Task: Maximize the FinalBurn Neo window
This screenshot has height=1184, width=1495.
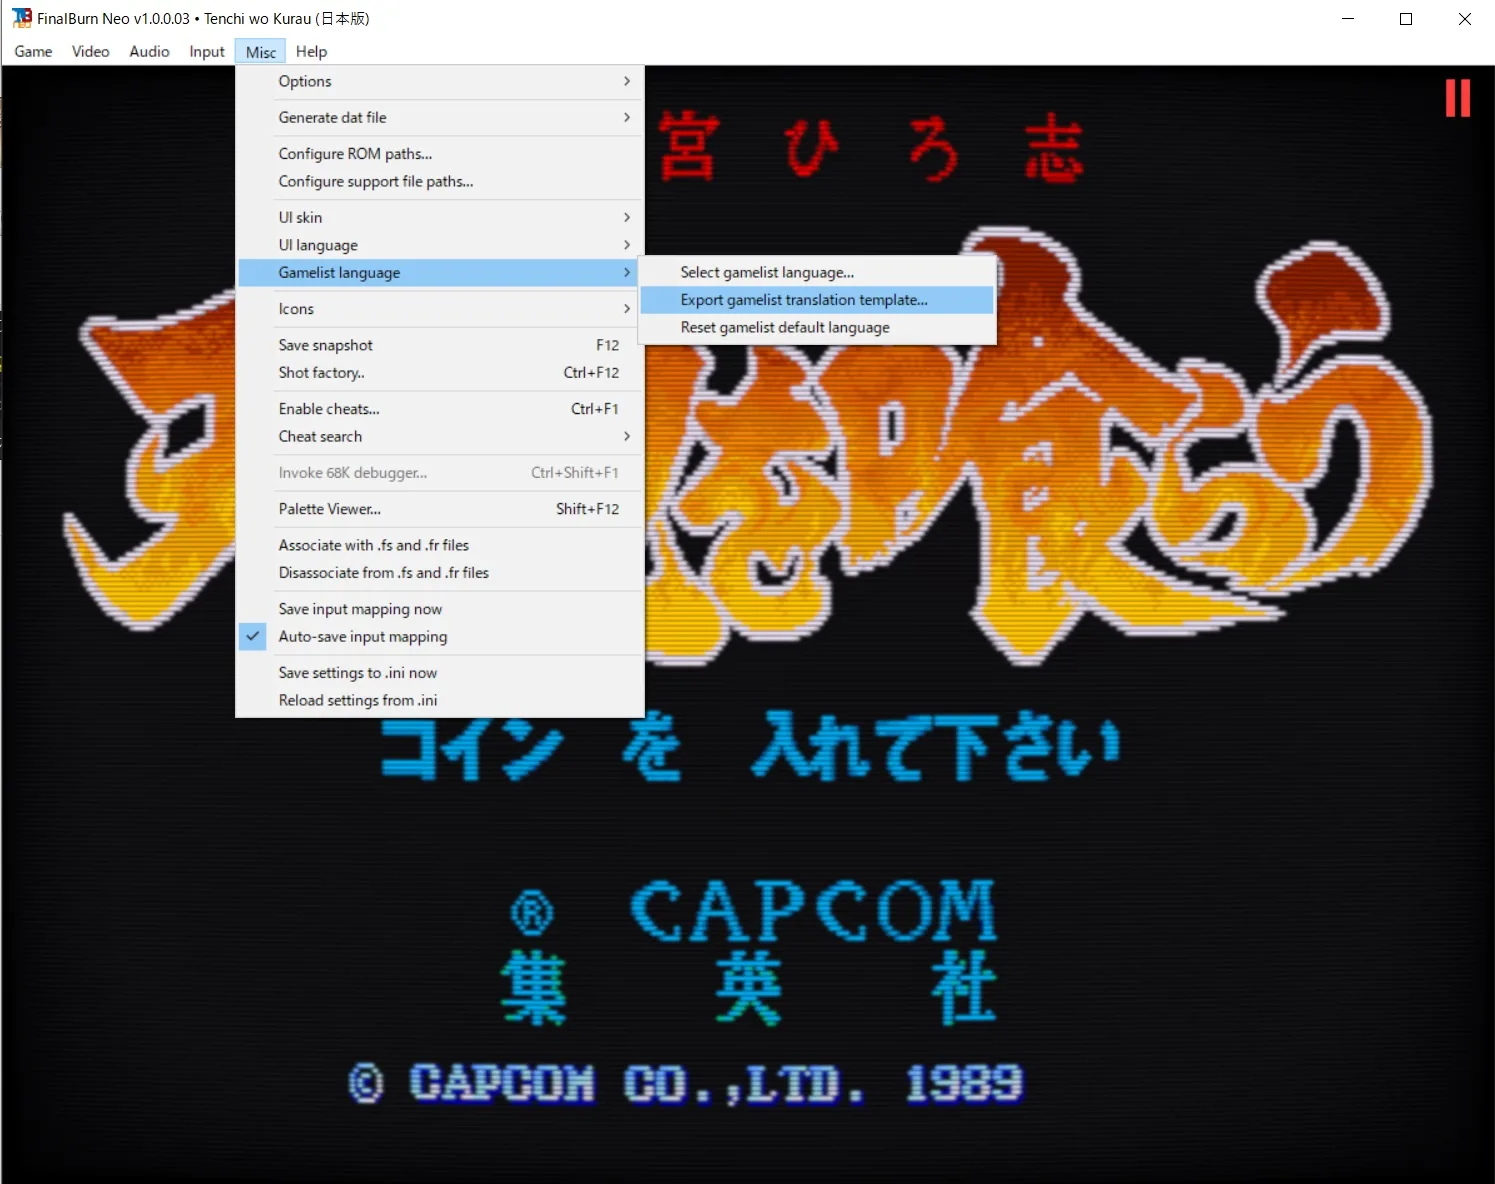Action: [1406, 19]
